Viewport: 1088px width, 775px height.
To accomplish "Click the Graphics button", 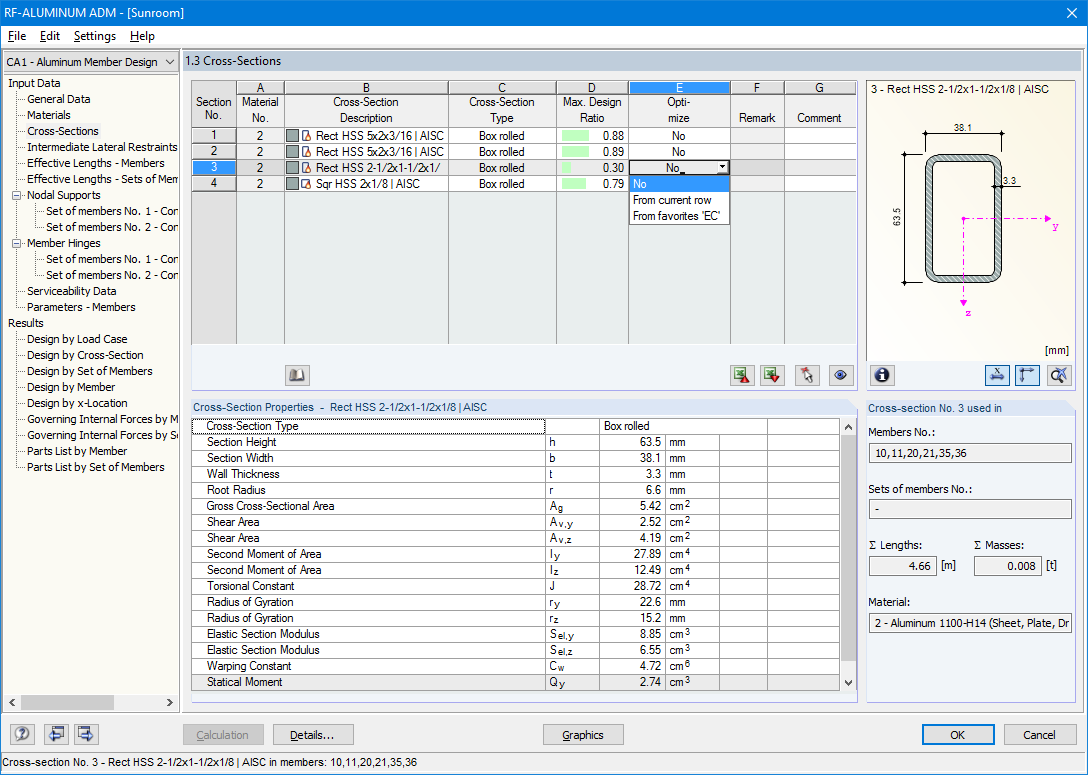I will (x=583, y=735).
